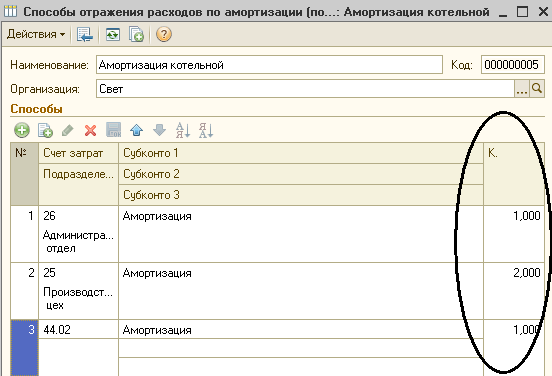
Task: Click the Организация field with Свет
Action: click(305, 89)
